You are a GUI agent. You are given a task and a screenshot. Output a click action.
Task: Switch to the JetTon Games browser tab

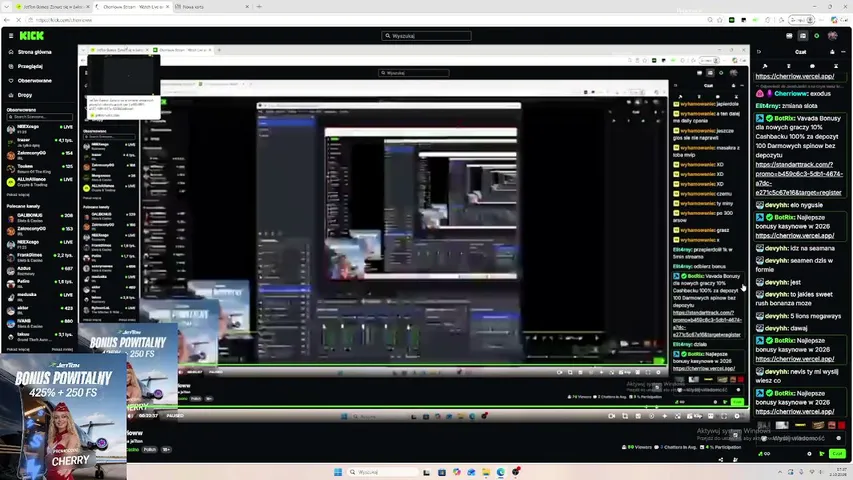pyautogui.click(x=53, y=7)
